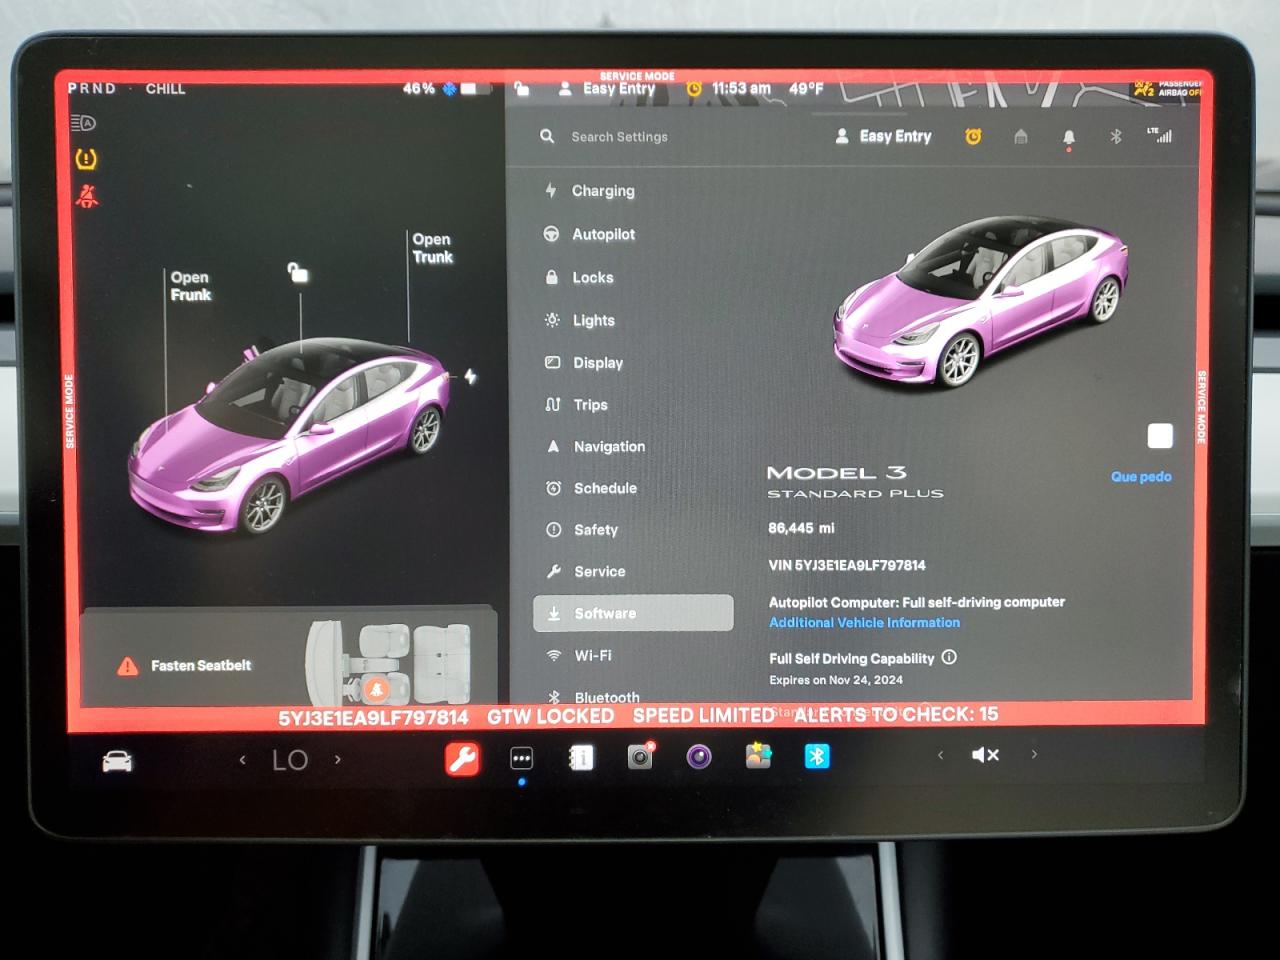Screen dimensions: 1280x960
Task: Tap the seat occupancy diagram
Action: tap(389, 661)
